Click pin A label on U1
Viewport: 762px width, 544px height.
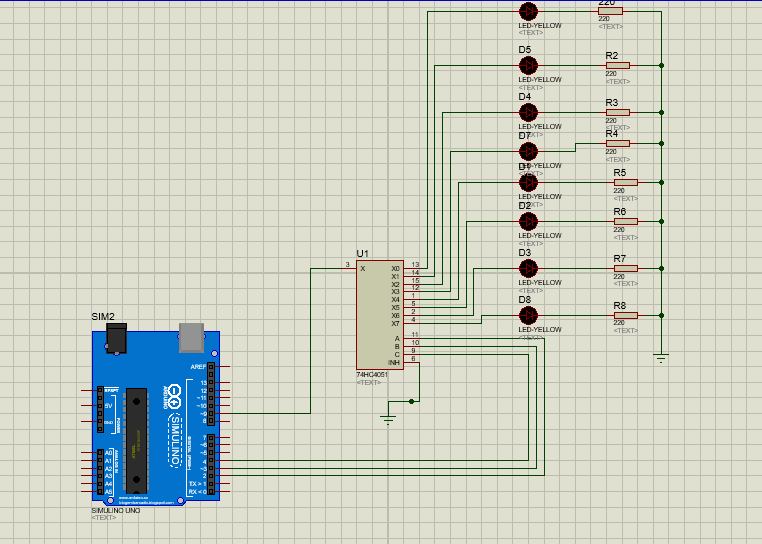397,338
